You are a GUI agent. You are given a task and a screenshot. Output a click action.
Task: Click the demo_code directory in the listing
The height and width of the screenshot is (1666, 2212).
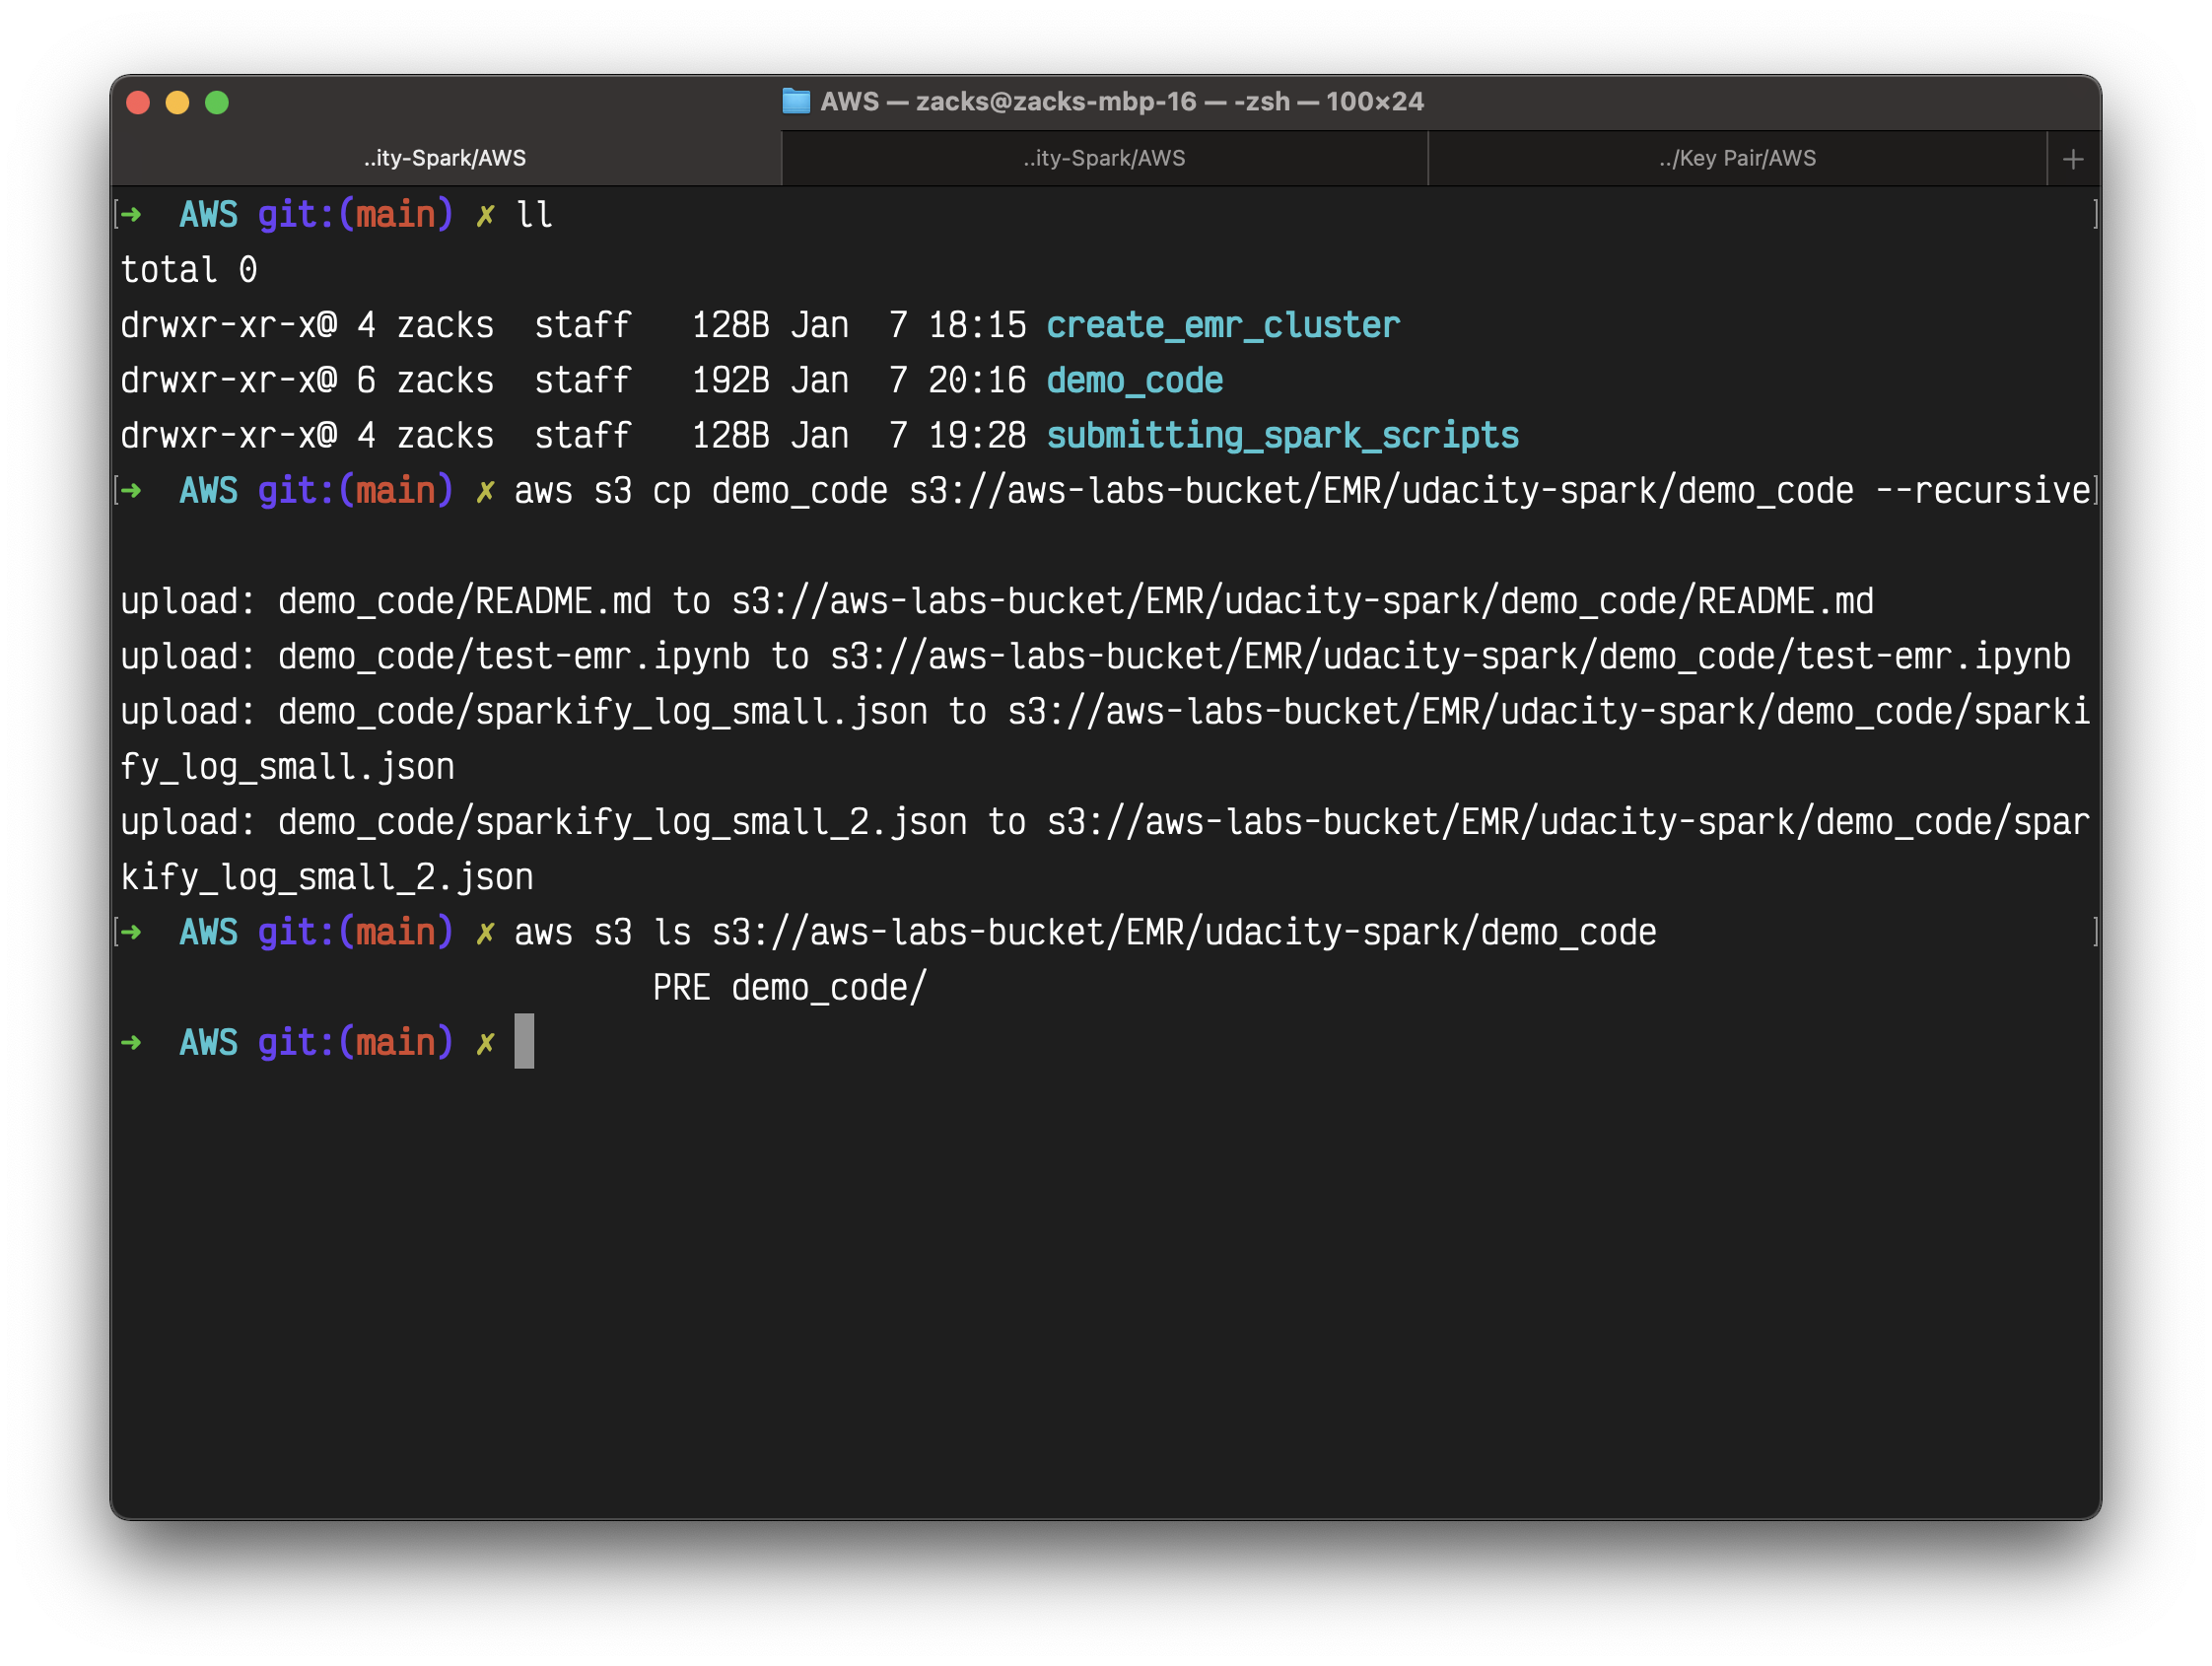(x=1134, y=381)
